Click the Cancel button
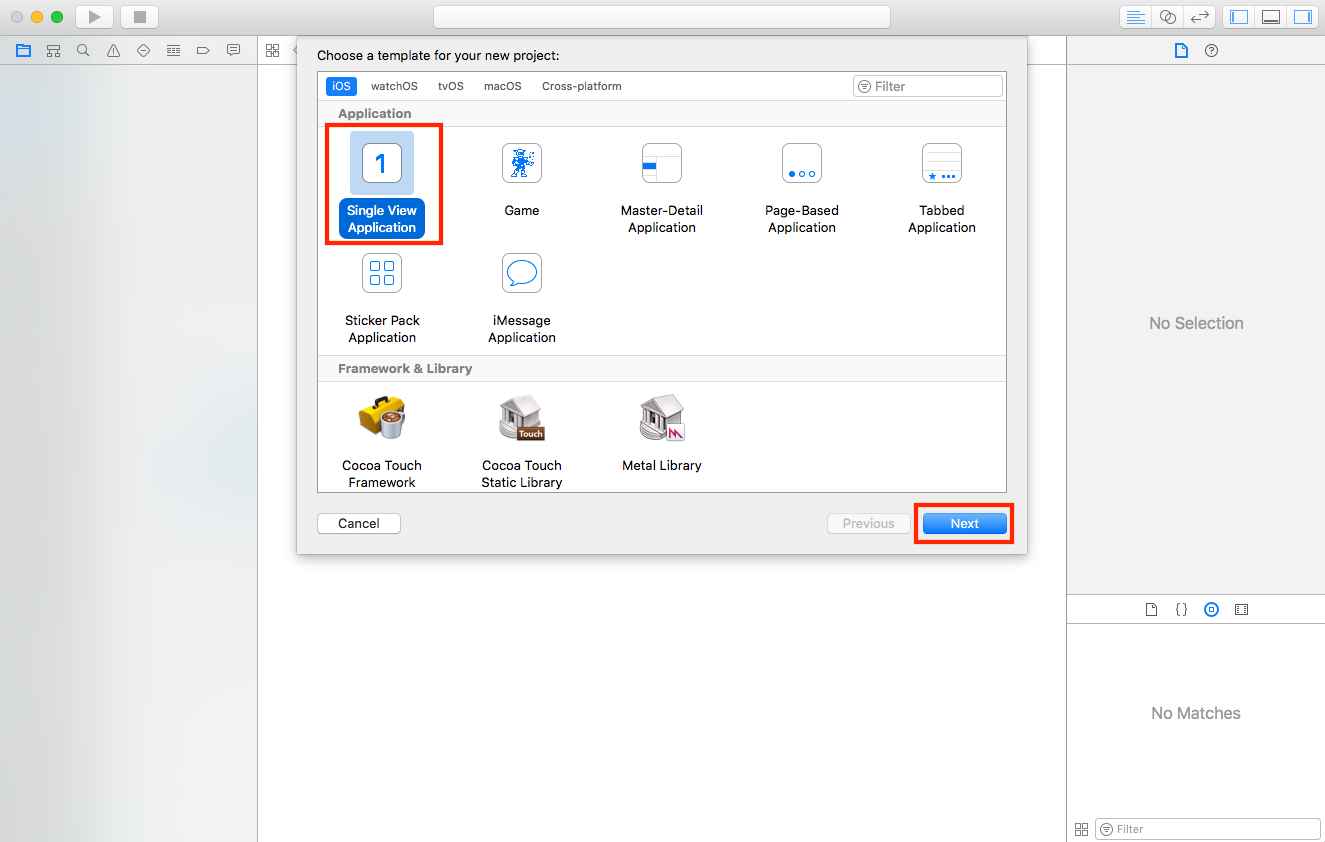The width and height of the screenshot is (1325, 842). click(x=359, y=523)
